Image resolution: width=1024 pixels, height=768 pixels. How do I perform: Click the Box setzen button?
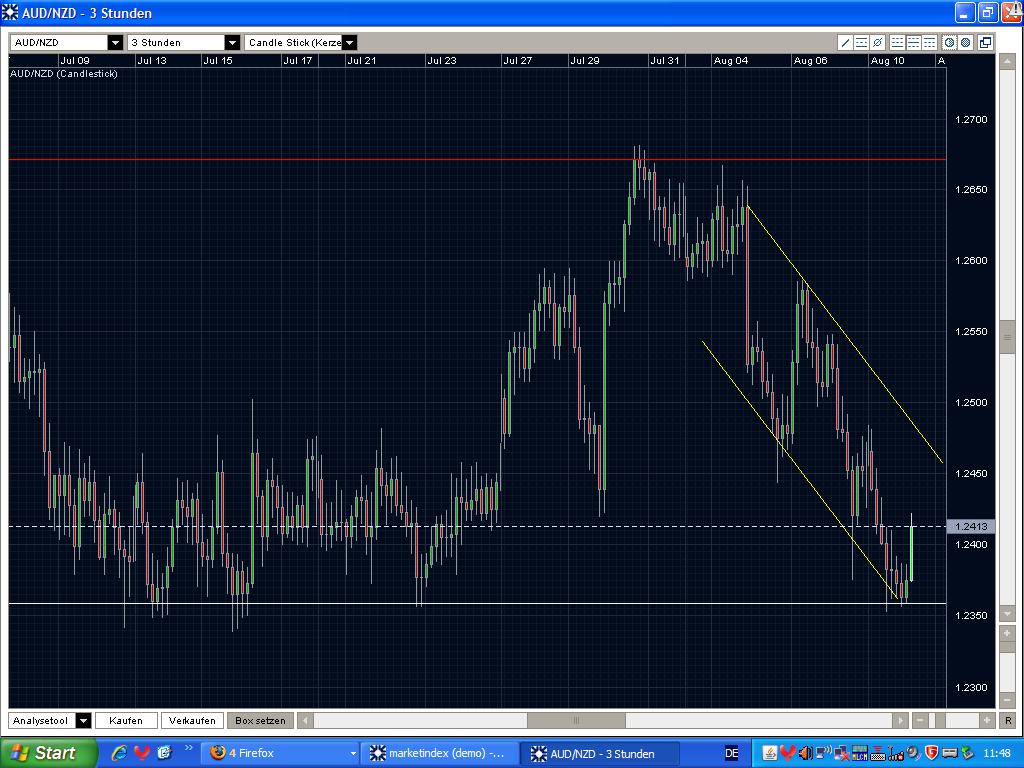click(x=260, y=720)
